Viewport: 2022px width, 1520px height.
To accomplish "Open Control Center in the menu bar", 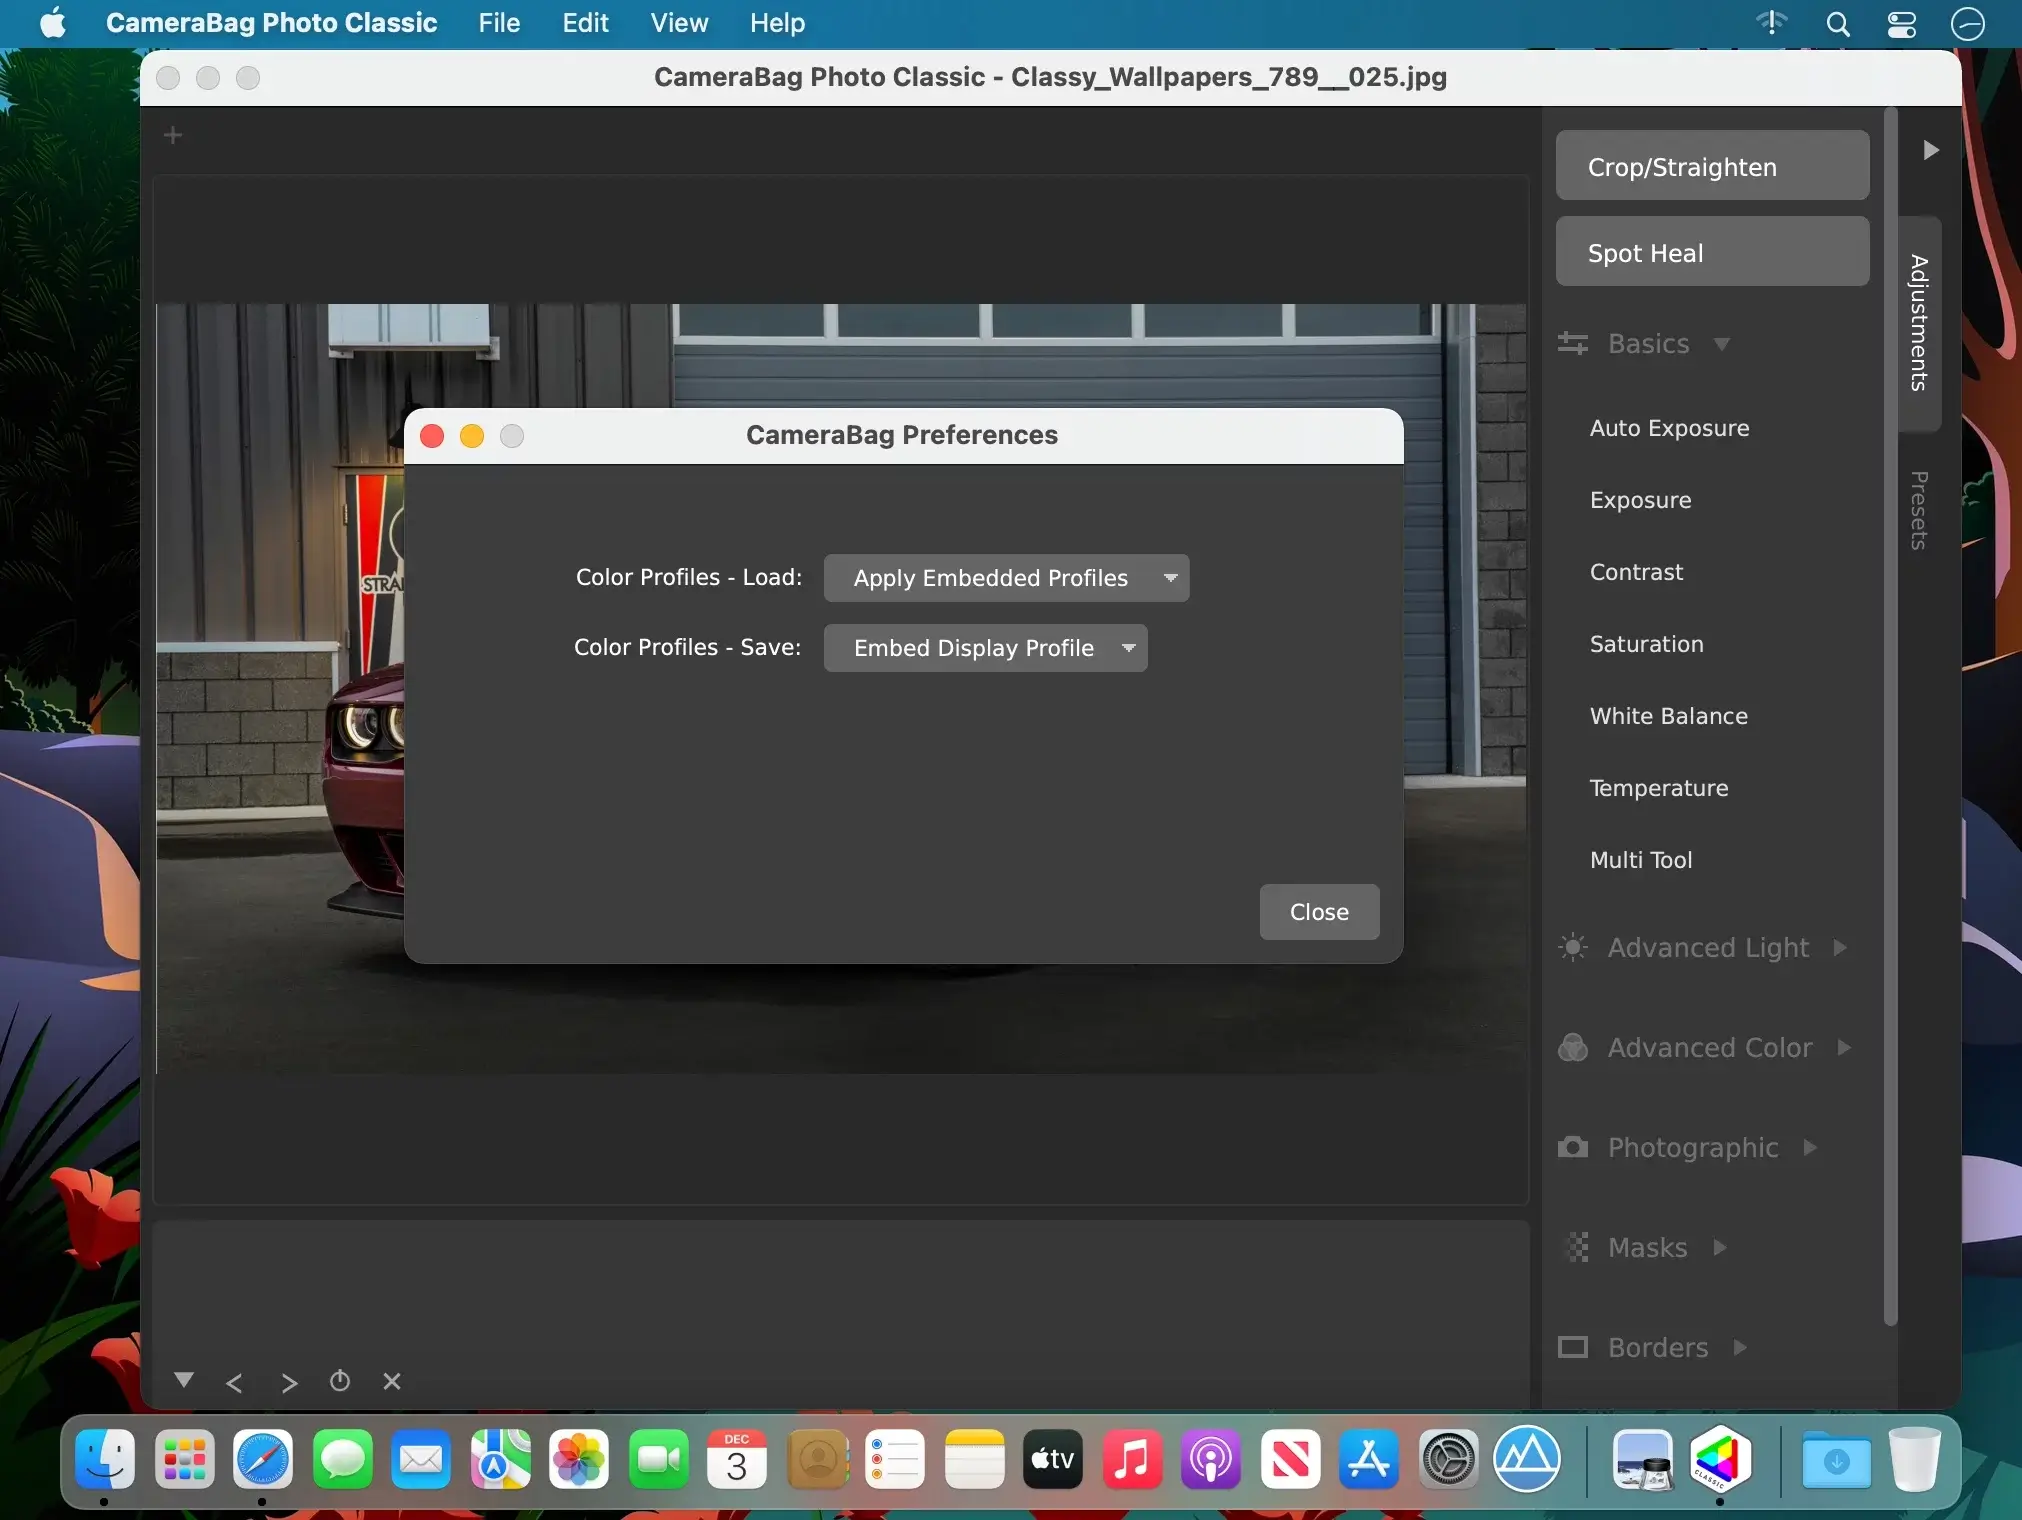I will 1901,24.
